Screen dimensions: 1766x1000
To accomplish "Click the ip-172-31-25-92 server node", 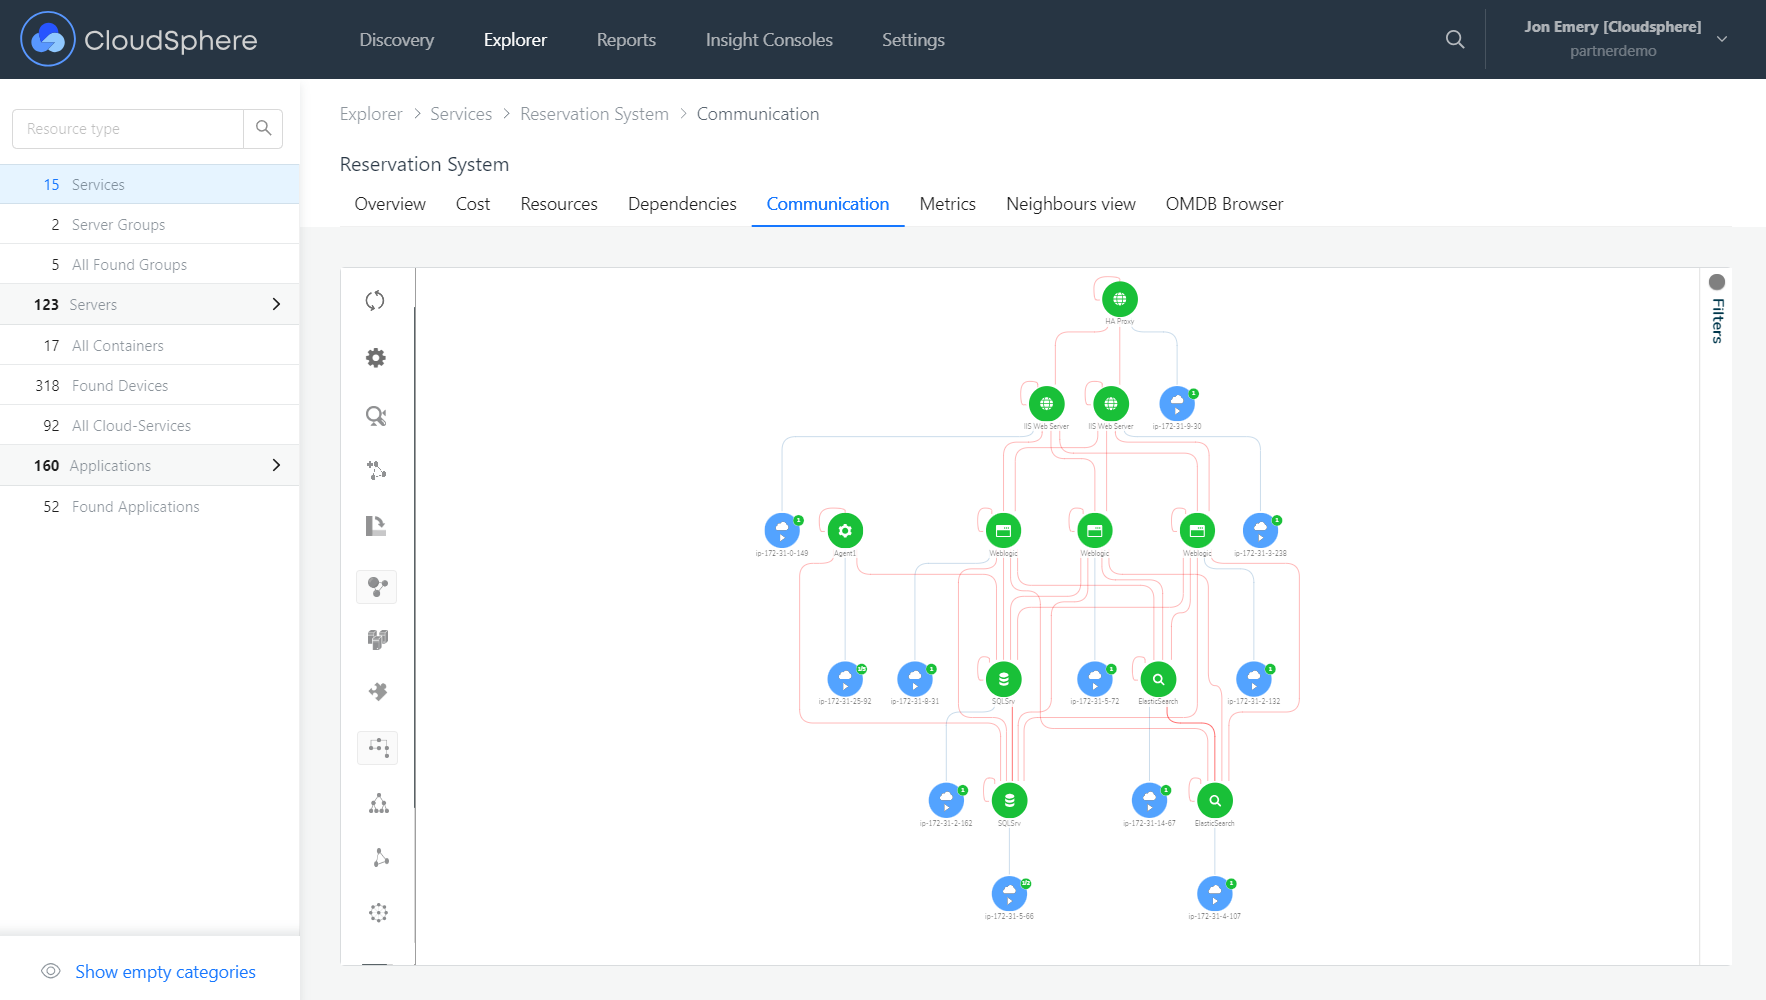I will point(845,679).
